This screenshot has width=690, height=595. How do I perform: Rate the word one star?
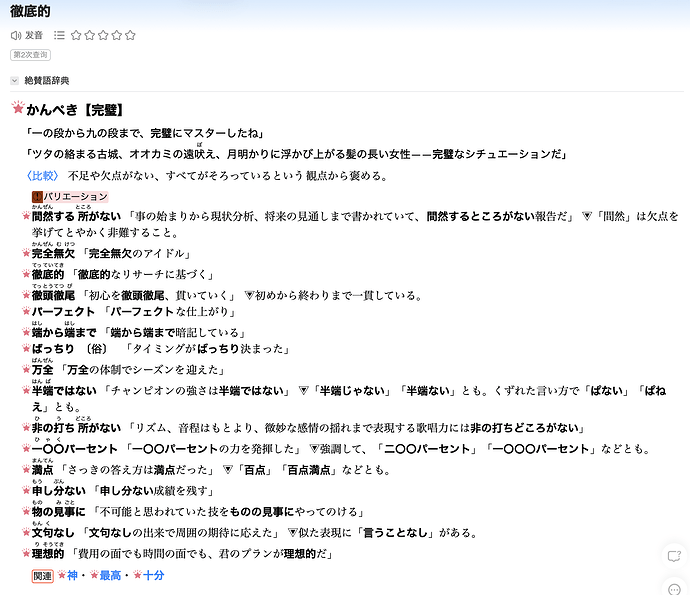[76, 35]
